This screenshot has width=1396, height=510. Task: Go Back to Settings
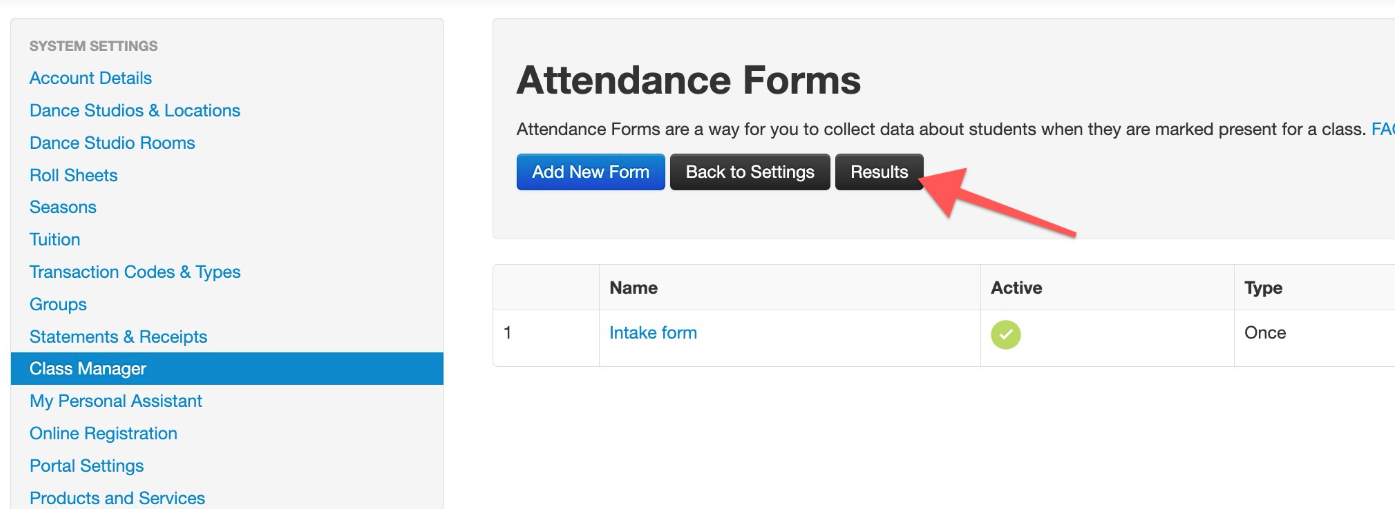coord(750,172)
